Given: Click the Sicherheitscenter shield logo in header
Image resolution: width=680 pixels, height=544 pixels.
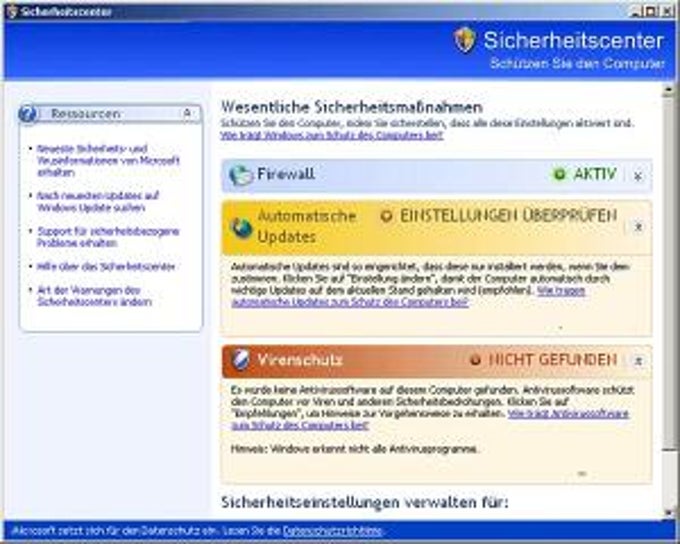Looking at the screenshot, I should 465,40.
